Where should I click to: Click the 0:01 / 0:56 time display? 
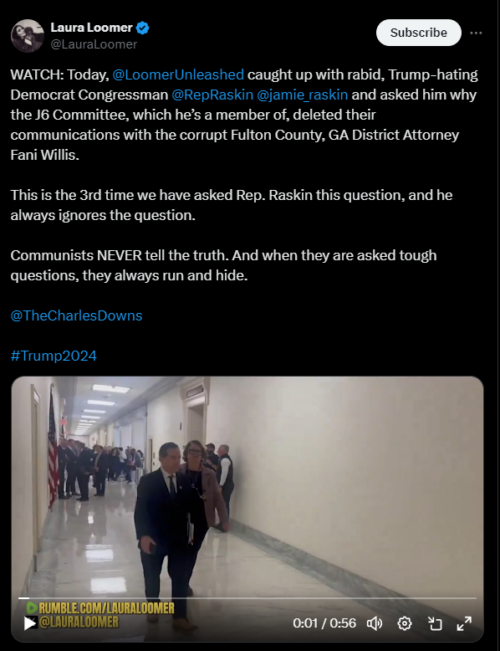coord(324,623)
